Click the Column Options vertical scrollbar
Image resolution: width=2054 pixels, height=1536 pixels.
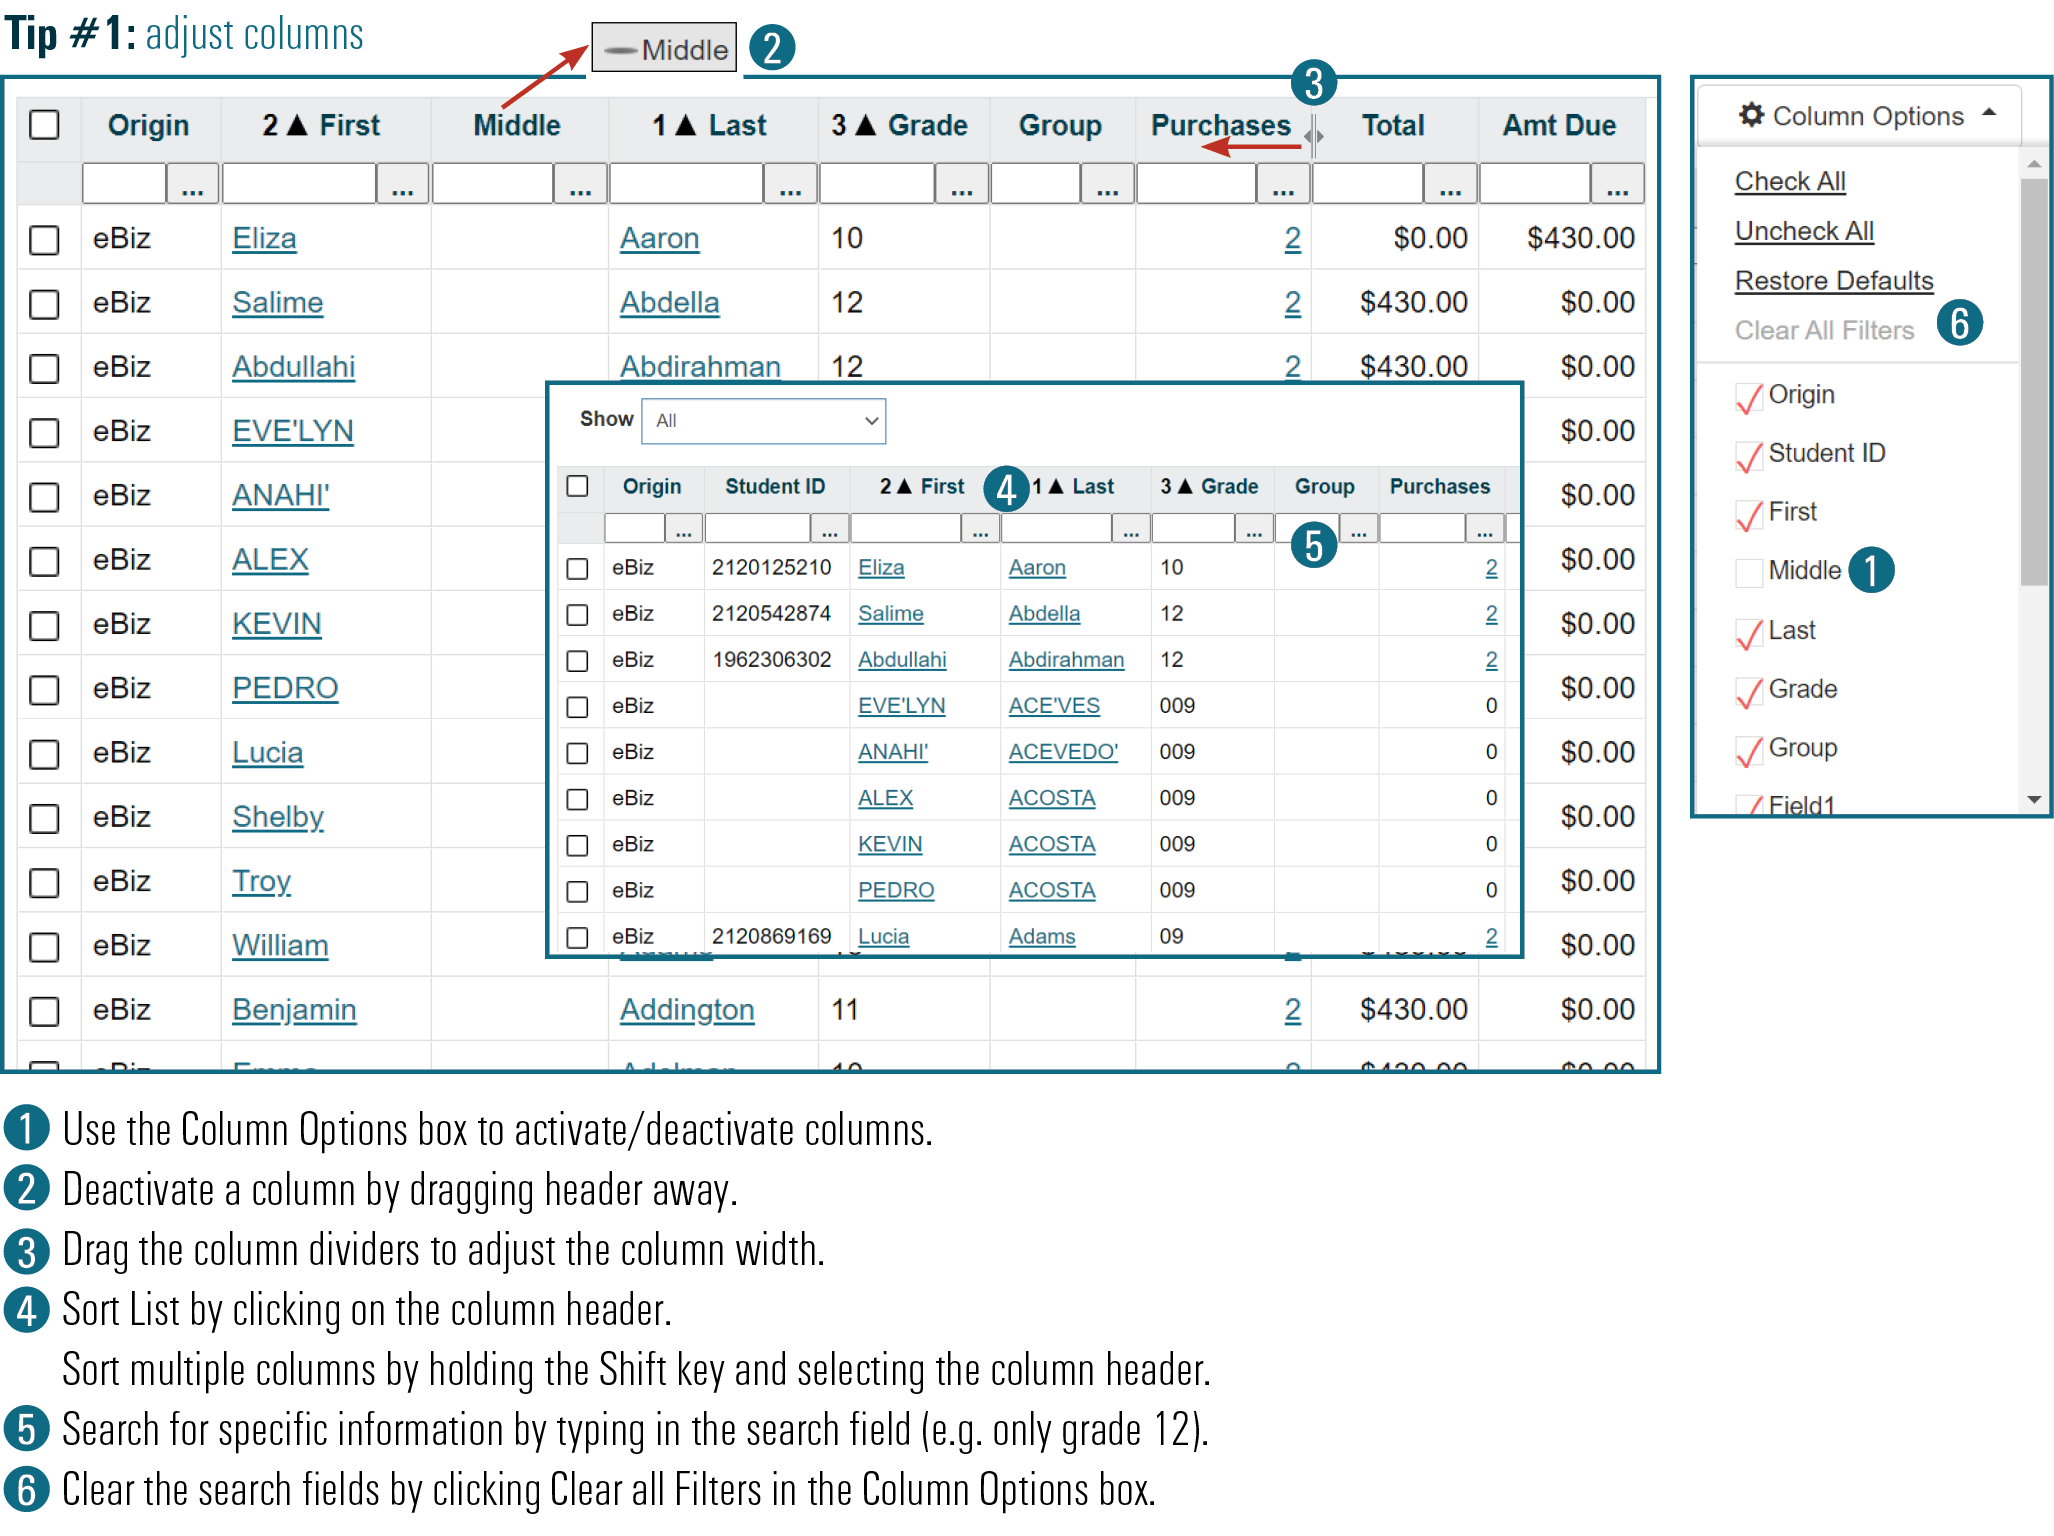[x=2033, y=380]
